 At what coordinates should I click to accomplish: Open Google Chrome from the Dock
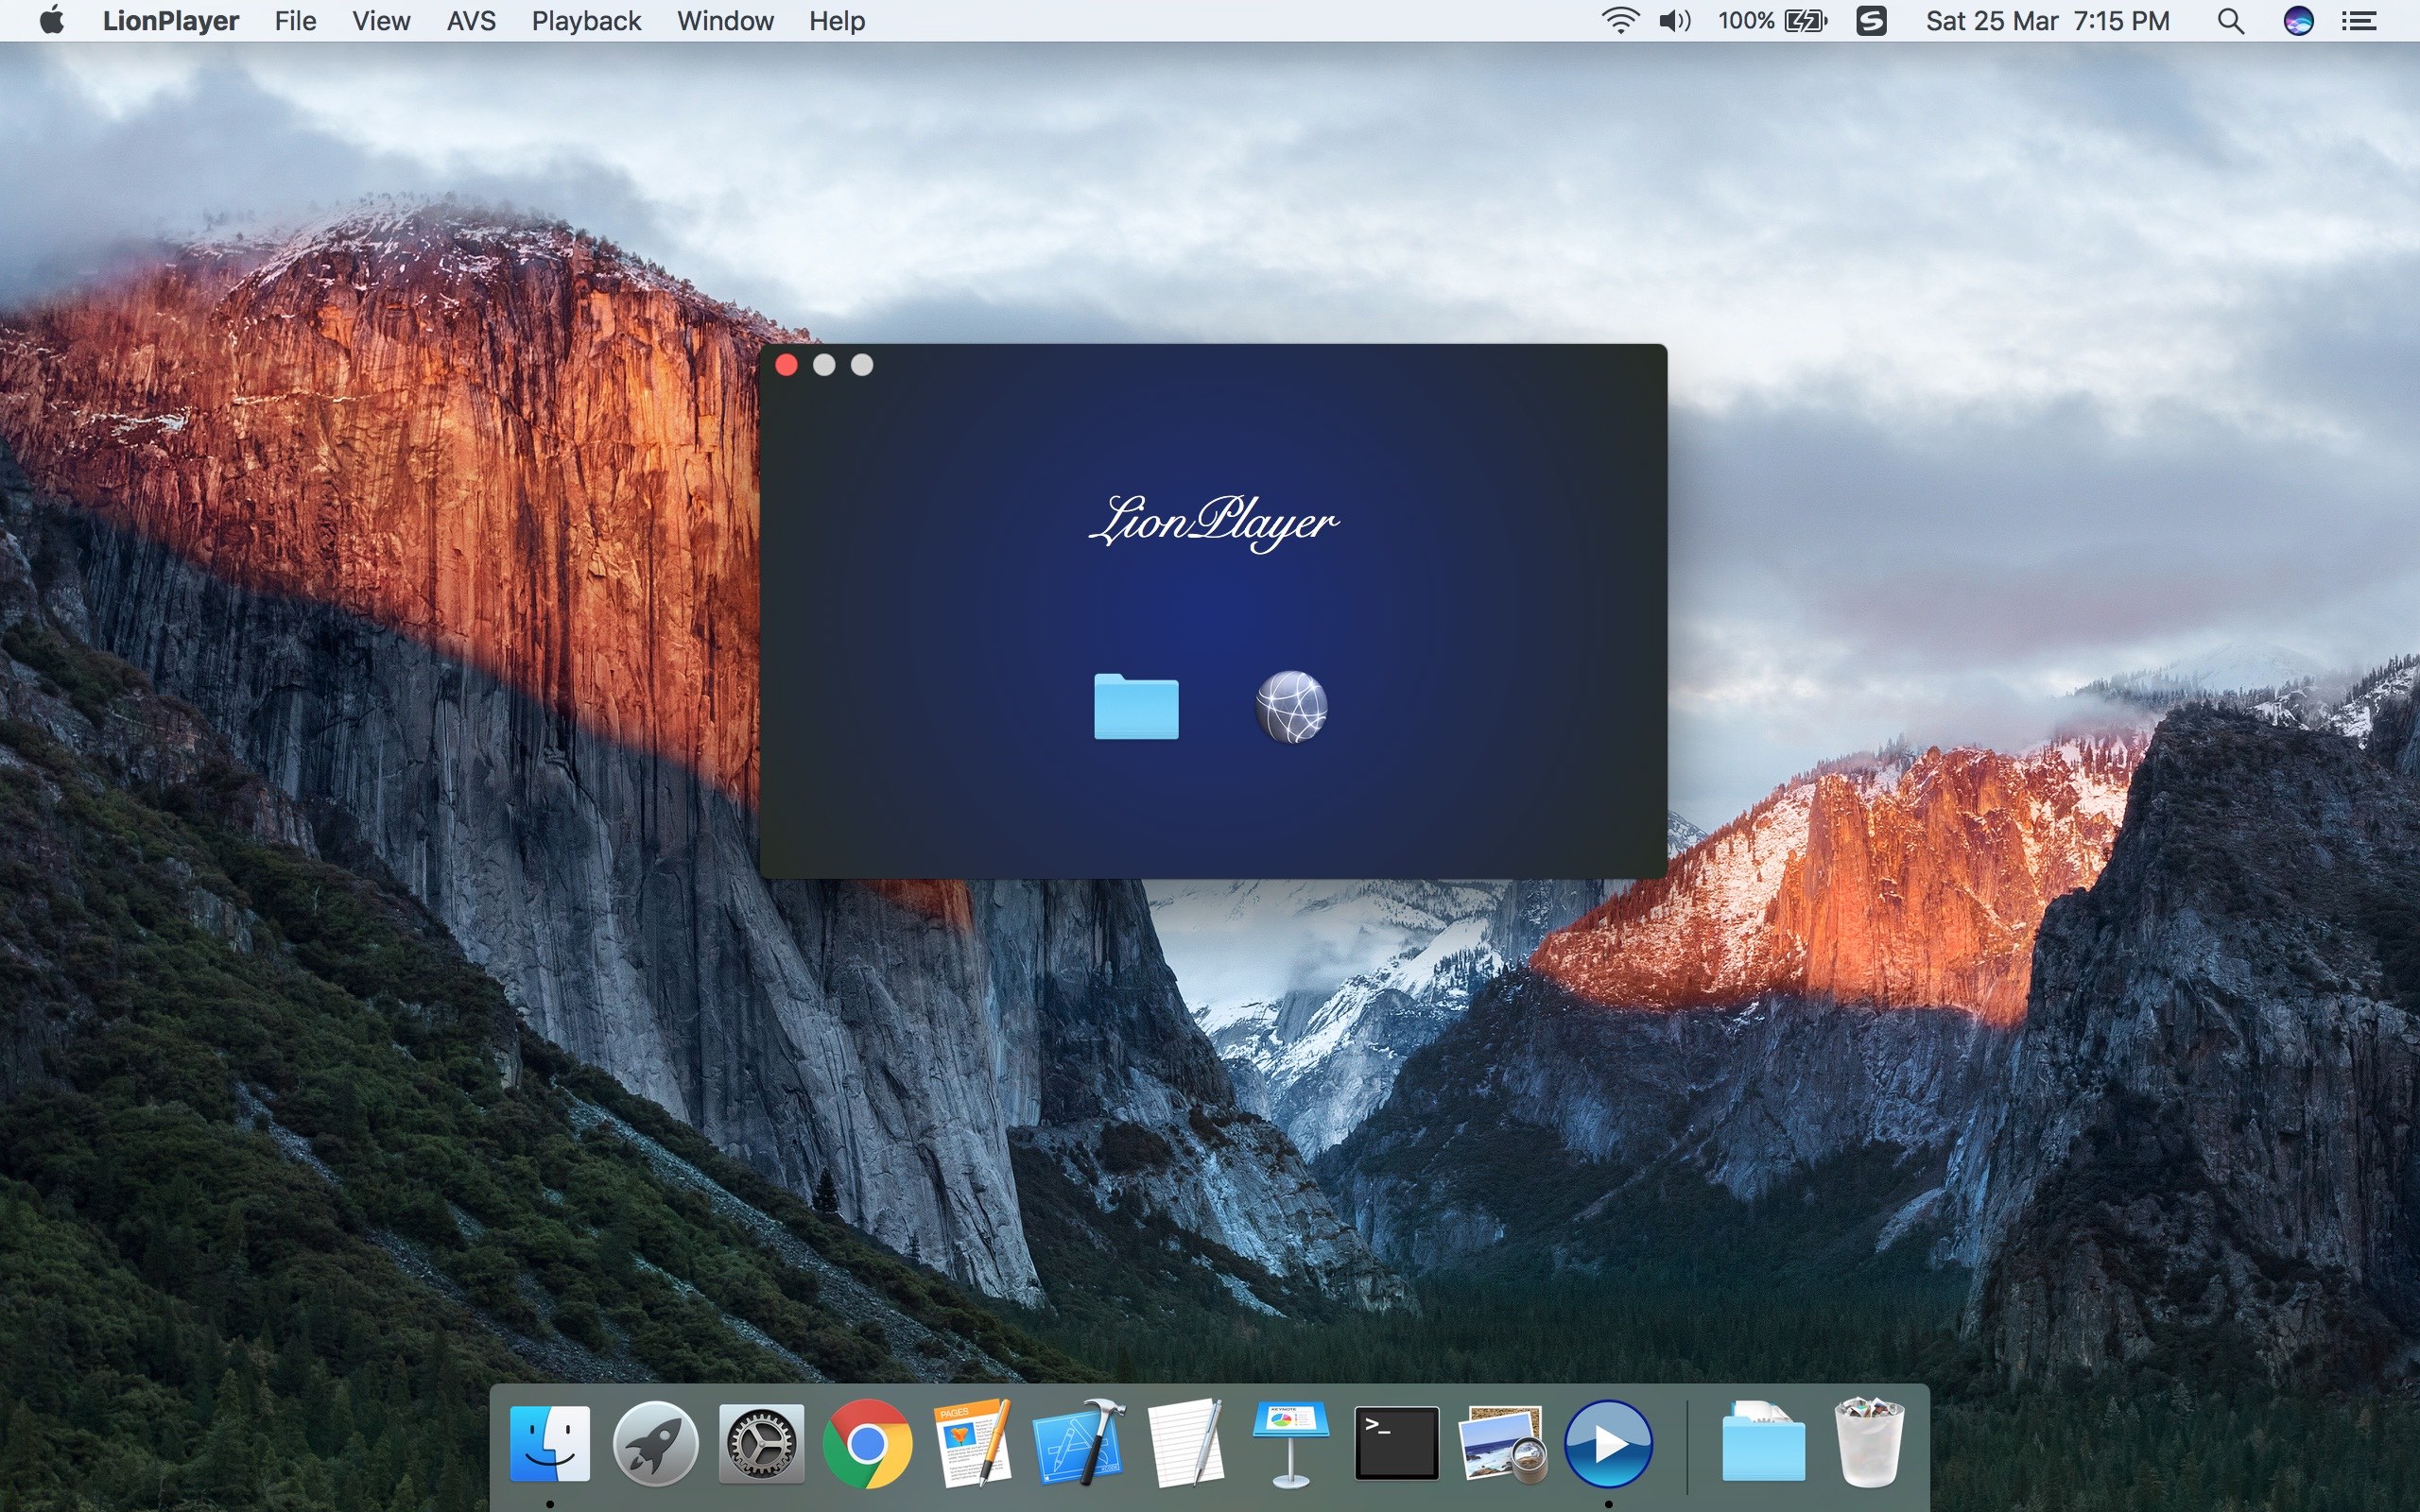click(867, 1443)
